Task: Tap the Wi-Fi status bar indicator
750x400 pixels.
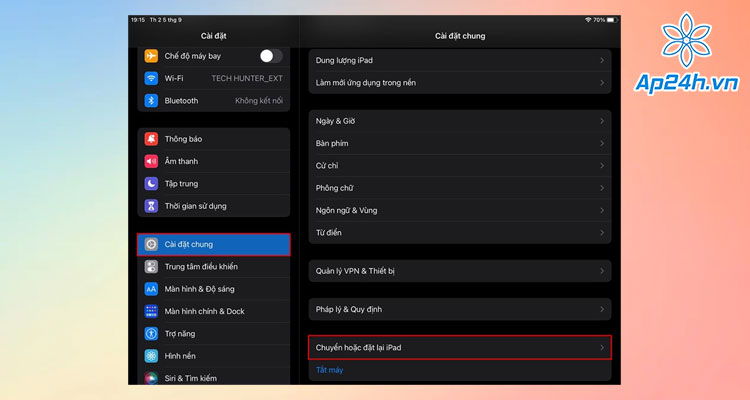Action: (x=588, y=20)
